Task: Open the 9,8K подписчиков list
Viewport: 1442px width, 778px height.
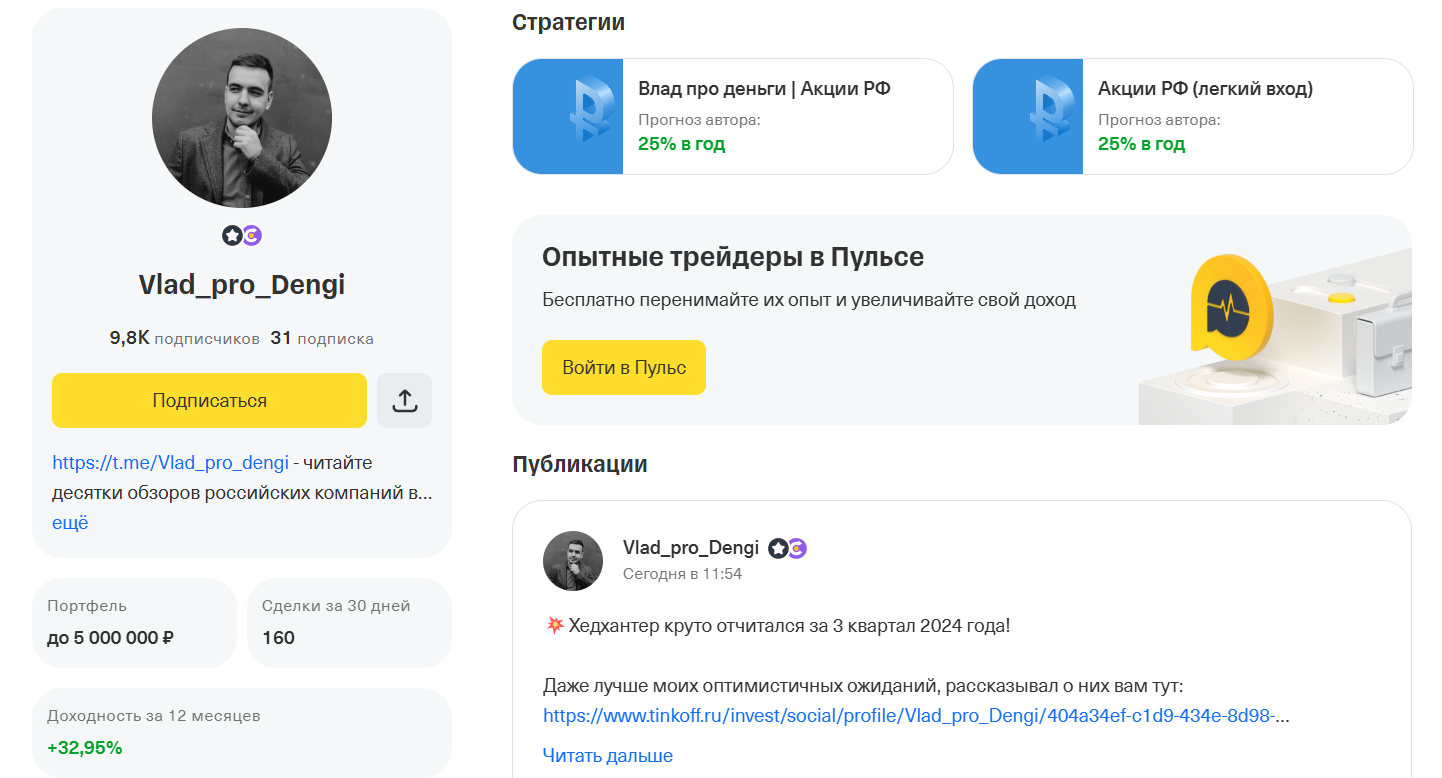Action: pos(184,338)
